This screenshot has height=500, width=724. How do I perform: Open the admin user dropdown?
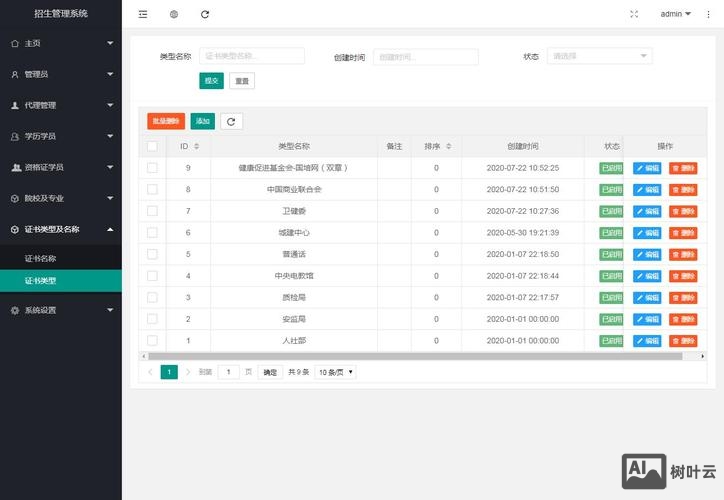click(x=676, y=14)
